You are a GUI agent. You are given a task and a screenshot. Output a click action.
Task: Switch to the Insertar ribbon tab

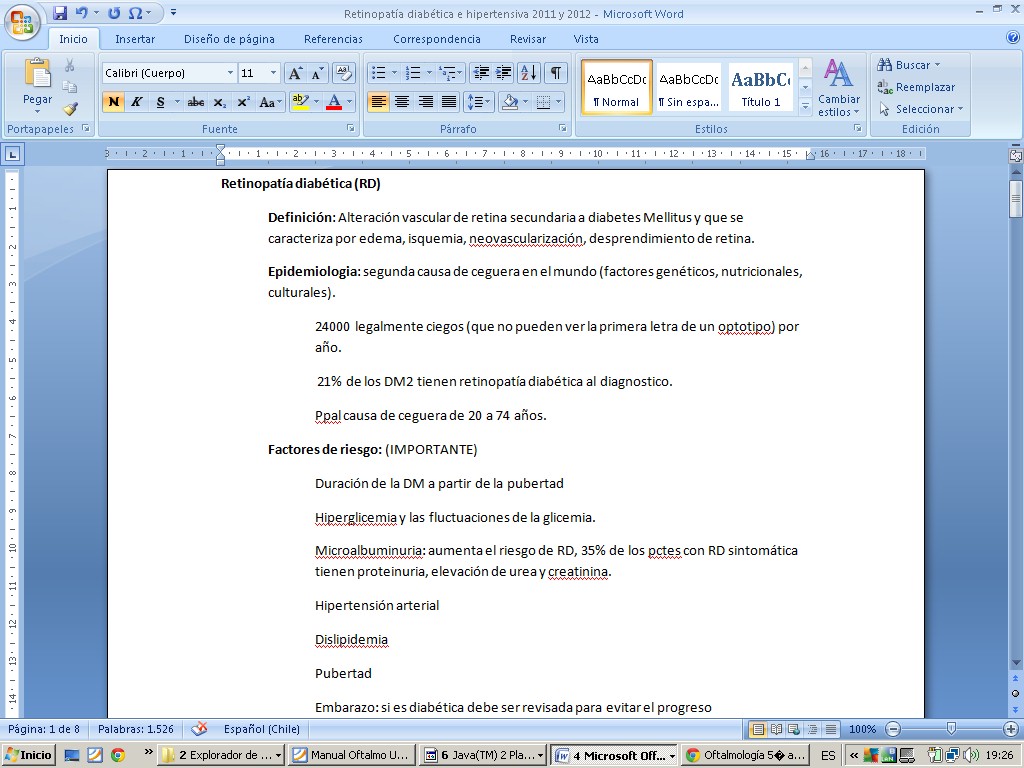tap(135, 39)
